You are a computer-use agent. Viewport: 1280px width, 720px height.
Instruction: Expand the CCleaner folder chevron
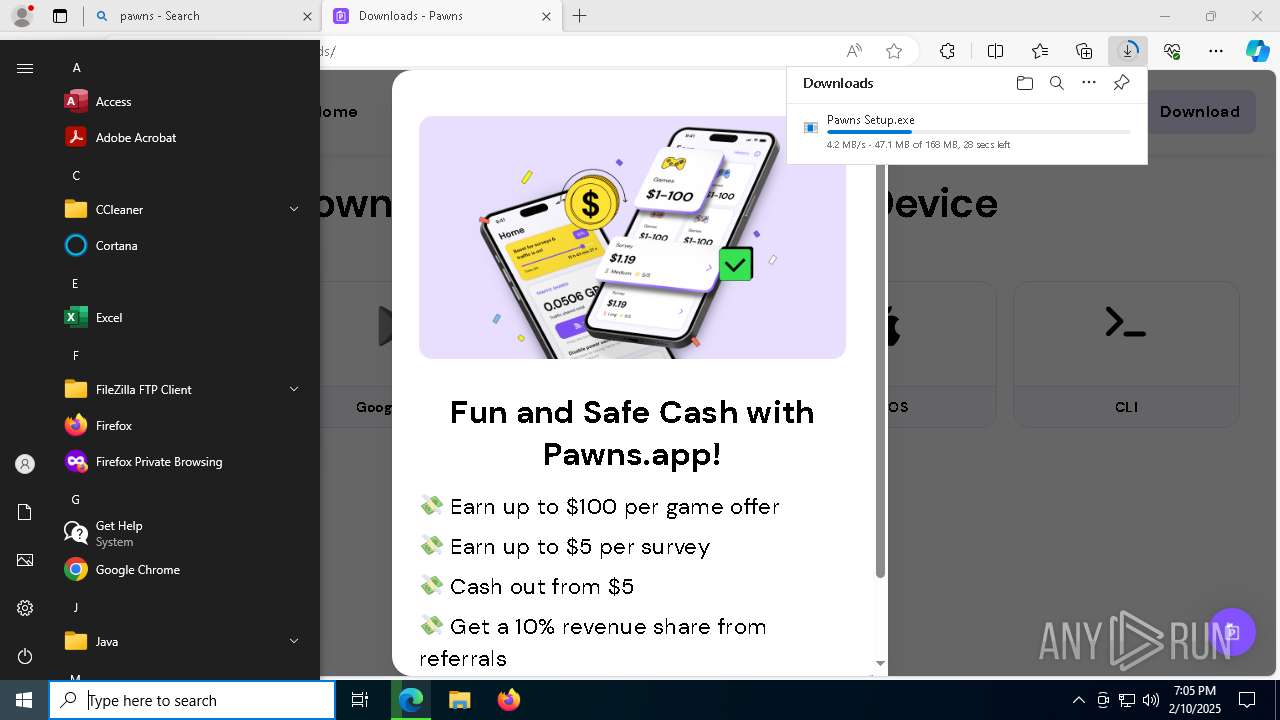coord(294,210)
